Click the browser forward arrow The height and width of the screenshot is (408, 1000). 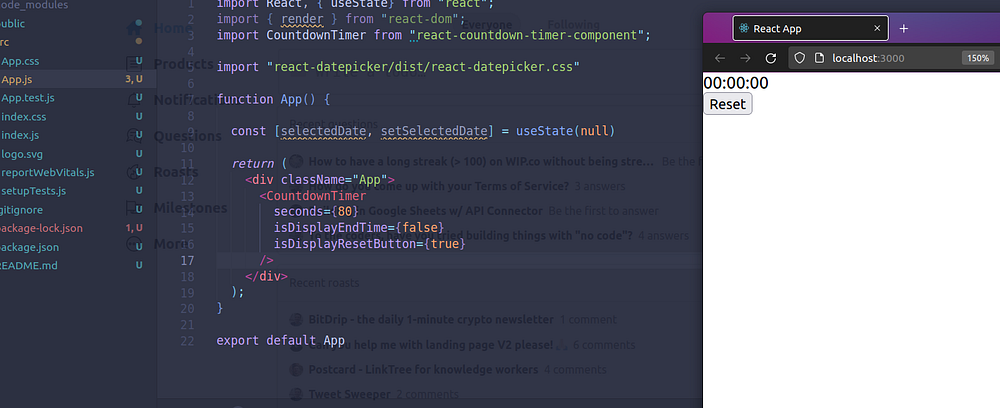745,58
